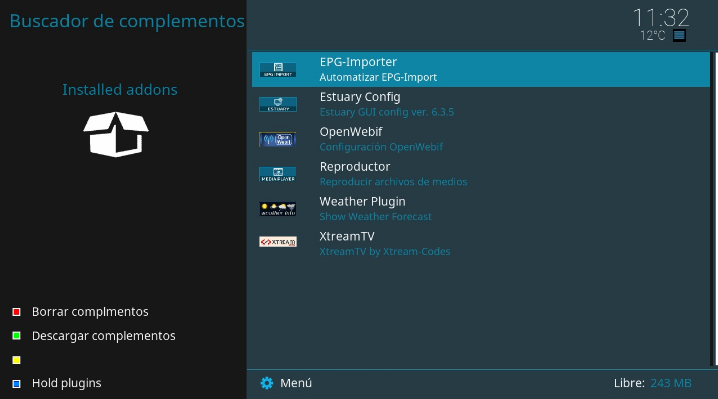This screenshot has height=399, width=718.
Task: Click the red Borrar complmentos key square
Action: [x=16, y=312]
